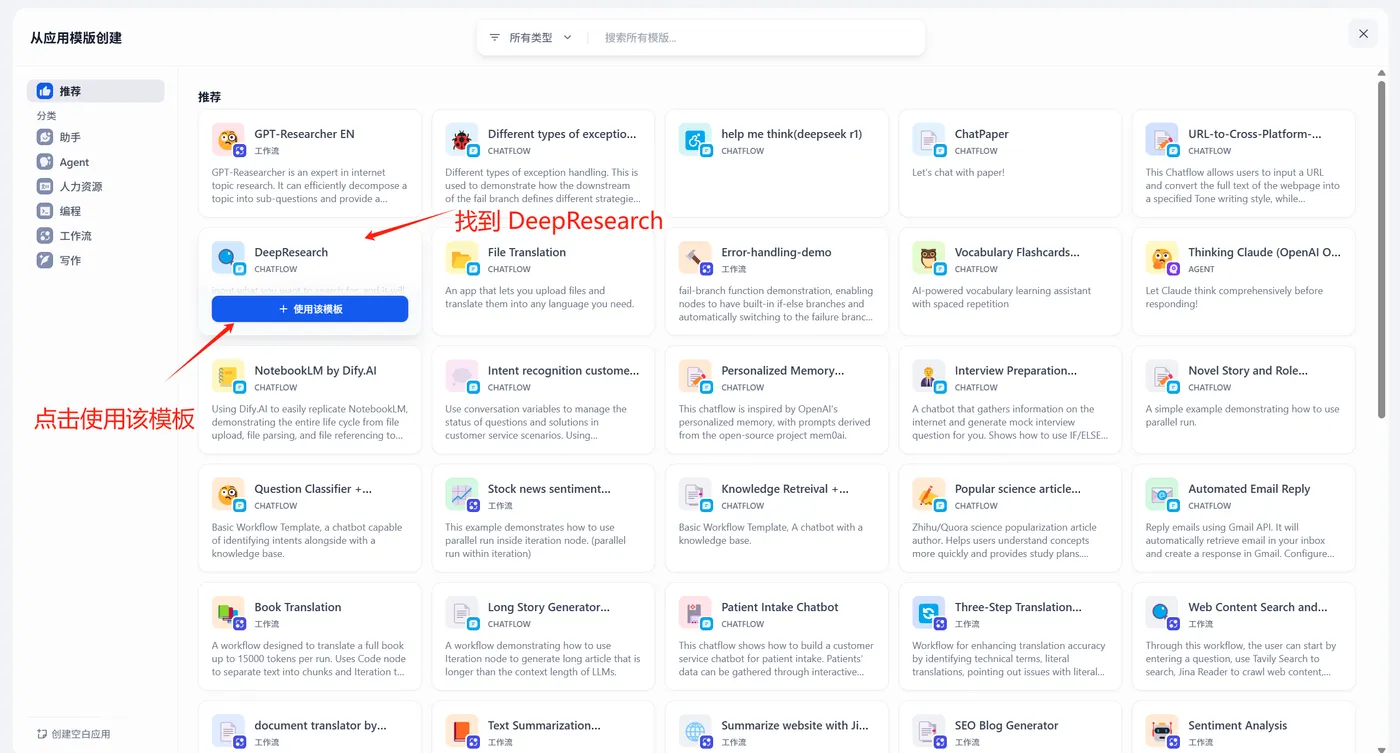Click the GPT-Researcher EN app icon

coord(228,139)
